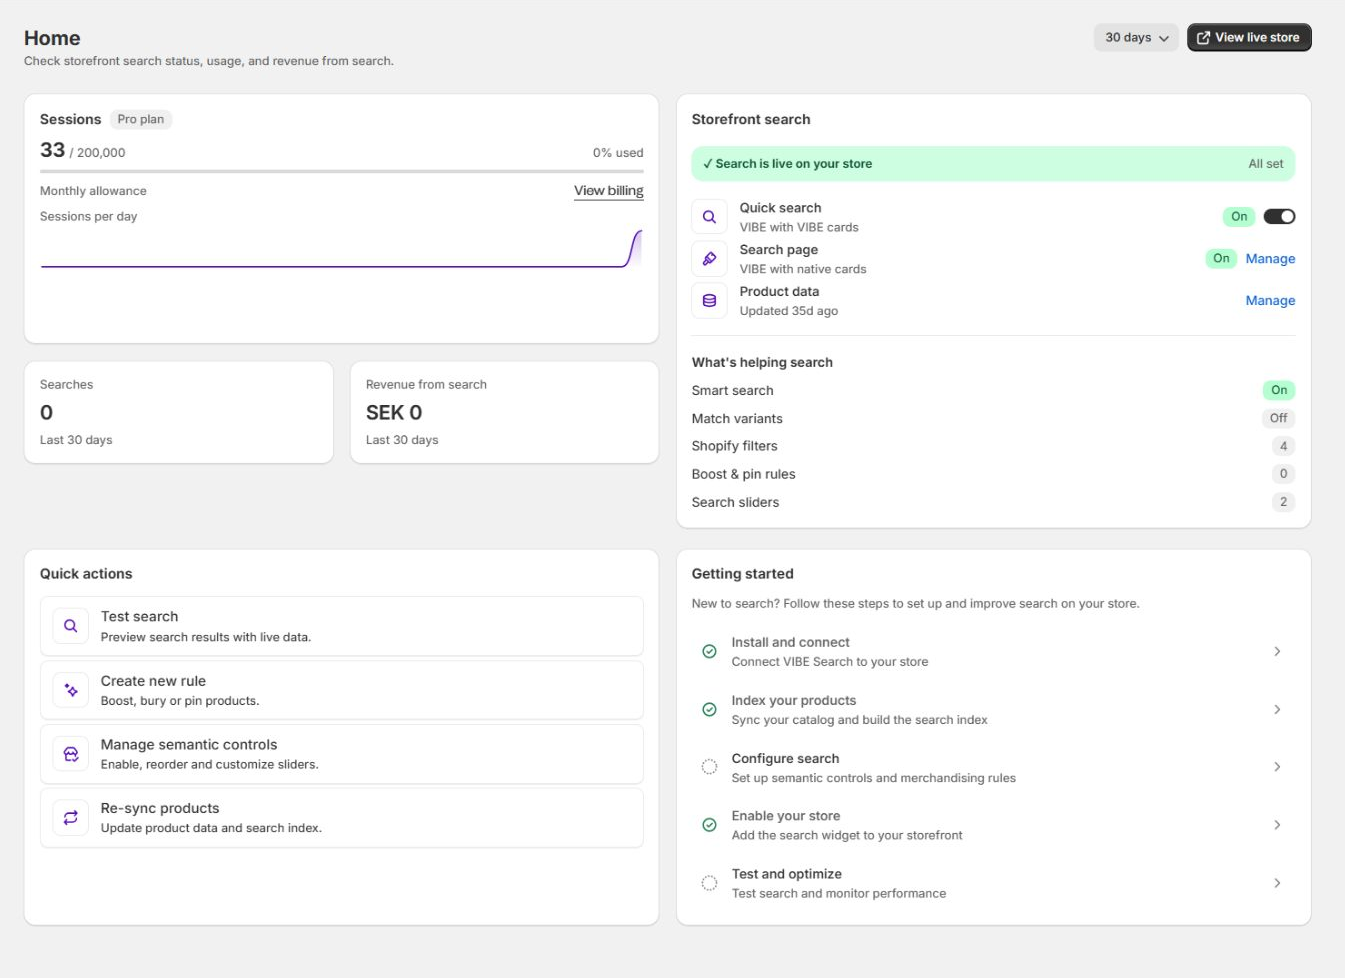Click the Quick search magnifier icon
The height and width of the screenshot is (978, 1345).
point(709,216)
